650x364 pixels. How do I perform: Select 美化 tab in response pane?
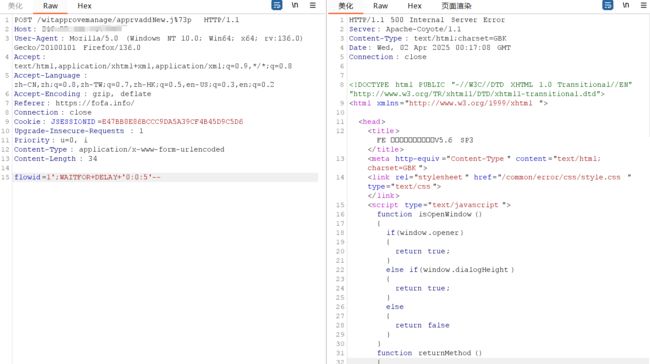345,6
